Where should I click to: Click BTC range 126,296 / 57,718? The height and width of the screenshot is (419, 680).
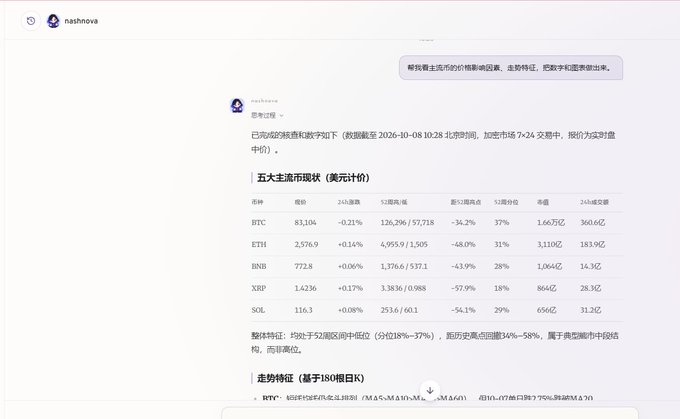407,223
